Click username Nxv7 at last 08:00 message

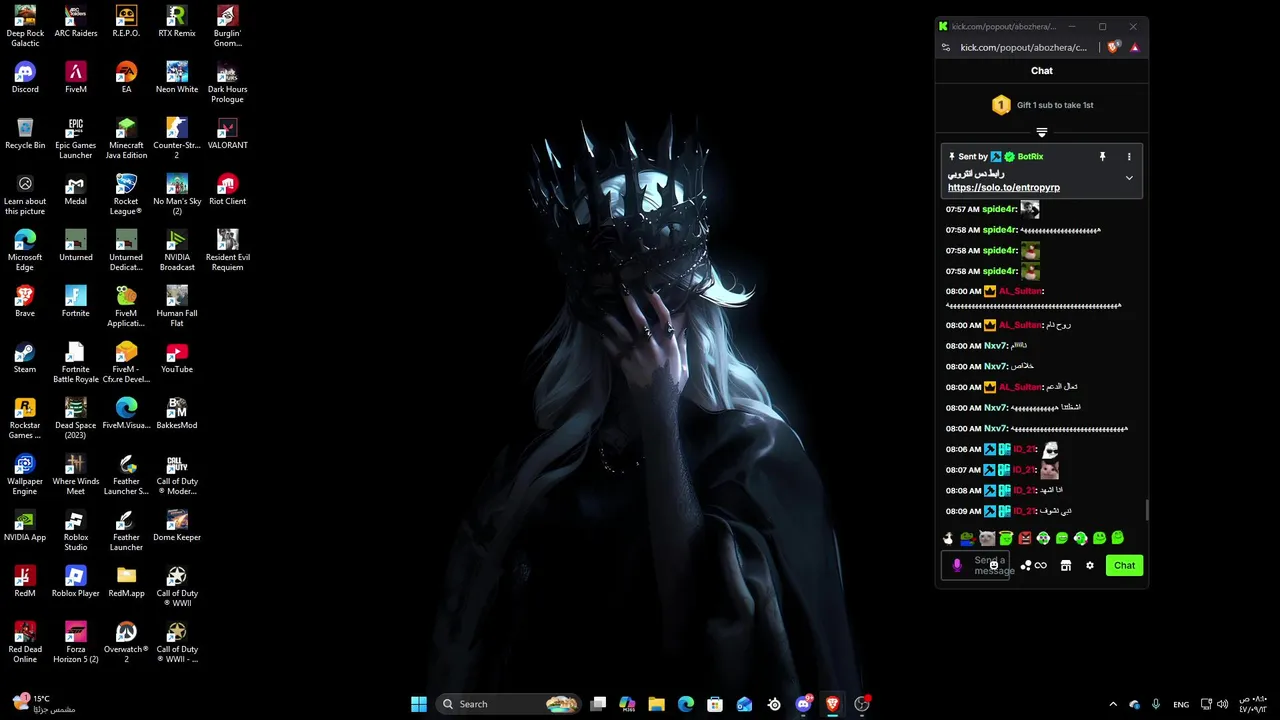click(x=996, y=429)
